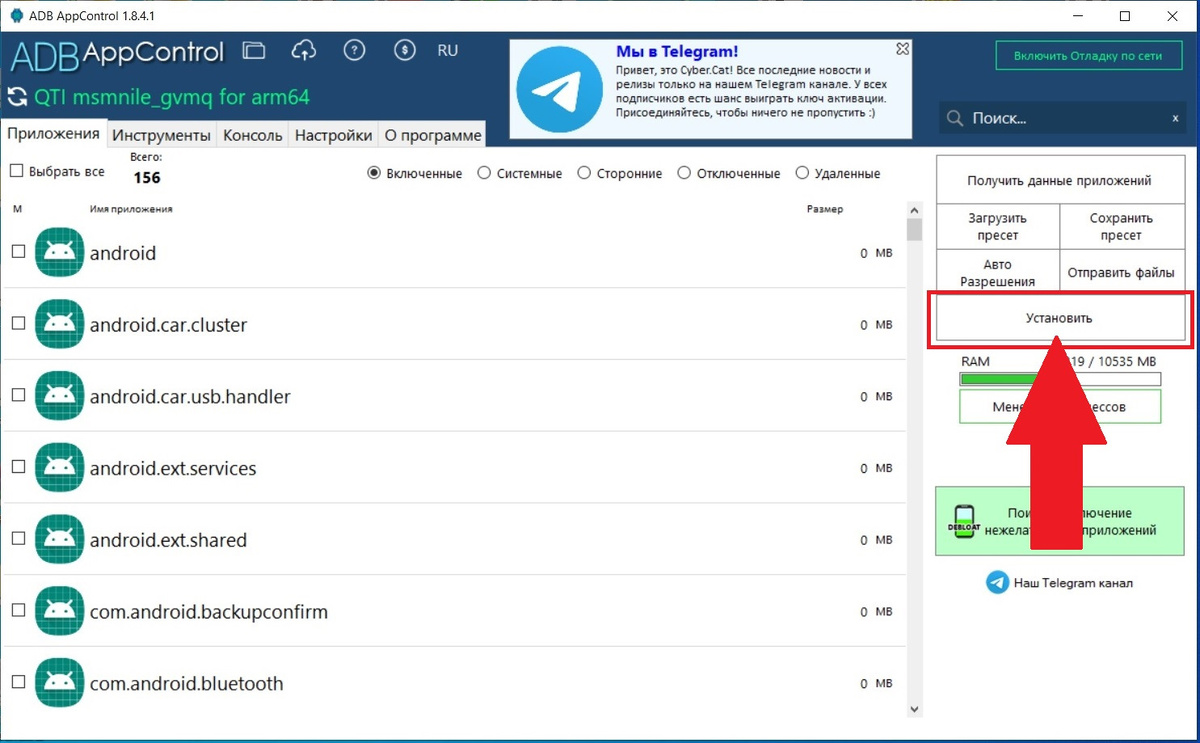Click 'Включить Отладку по сети' button
Screen dimensions: 1200x743
coord(1088,56)
